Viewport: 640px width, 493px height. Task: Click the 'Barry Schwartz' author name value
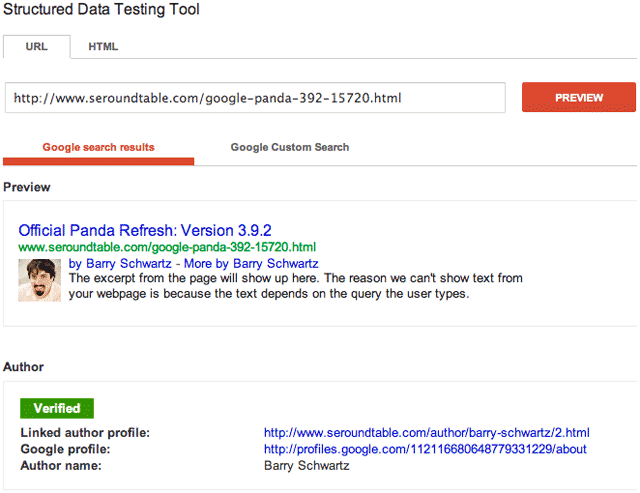[x=307, y=466]
